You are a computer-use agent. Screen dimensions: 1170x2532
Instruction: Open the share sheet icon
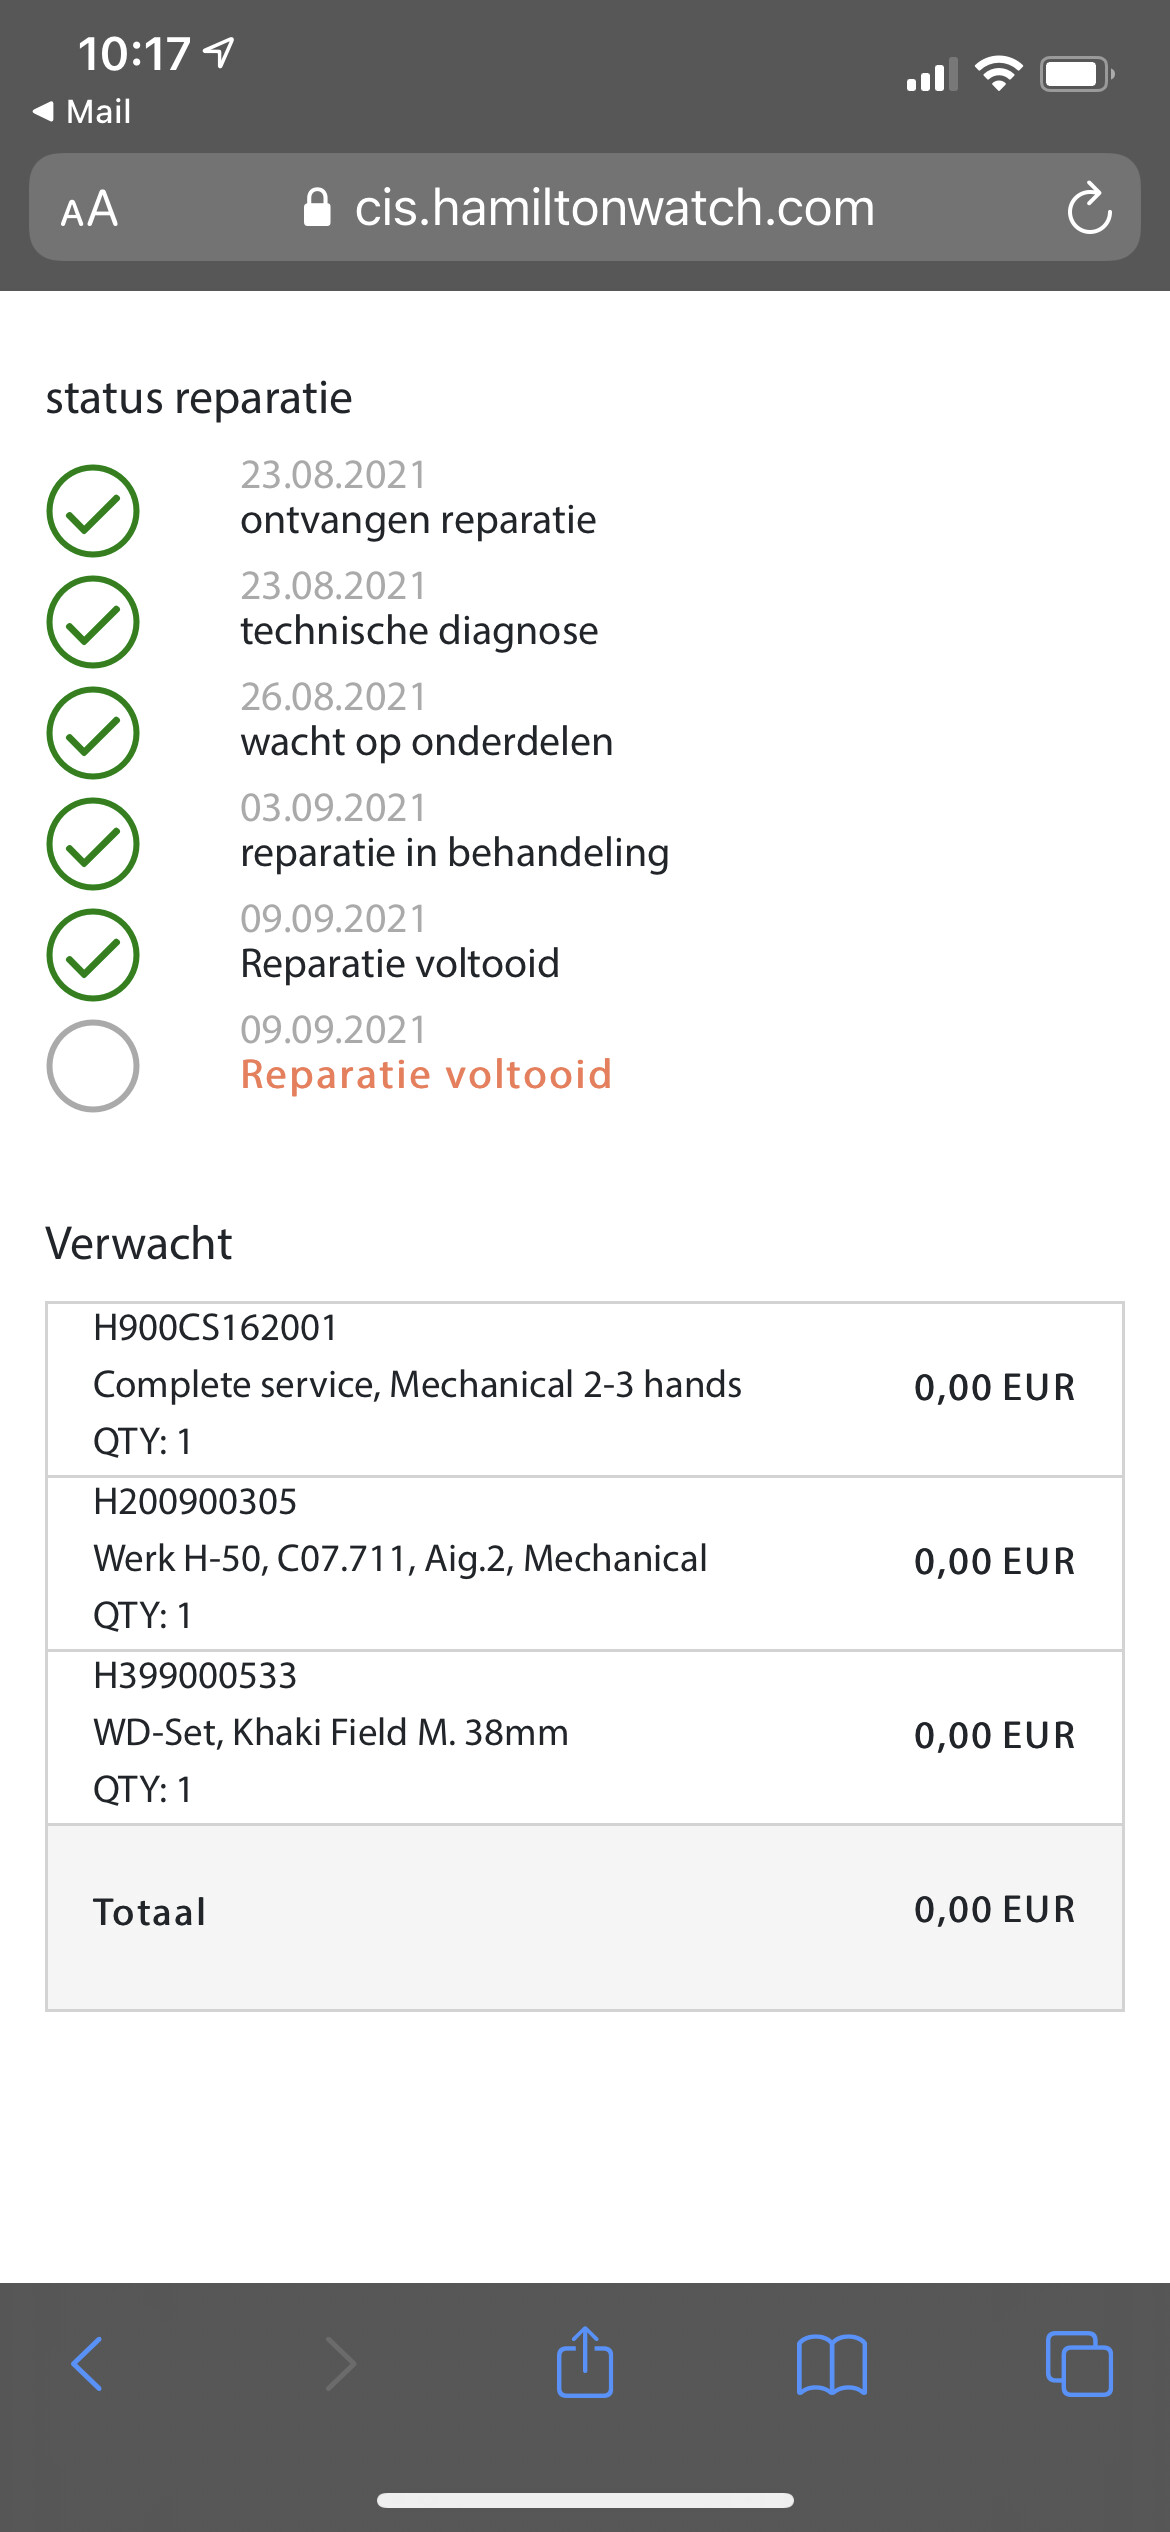click(x=585, y=2362)
